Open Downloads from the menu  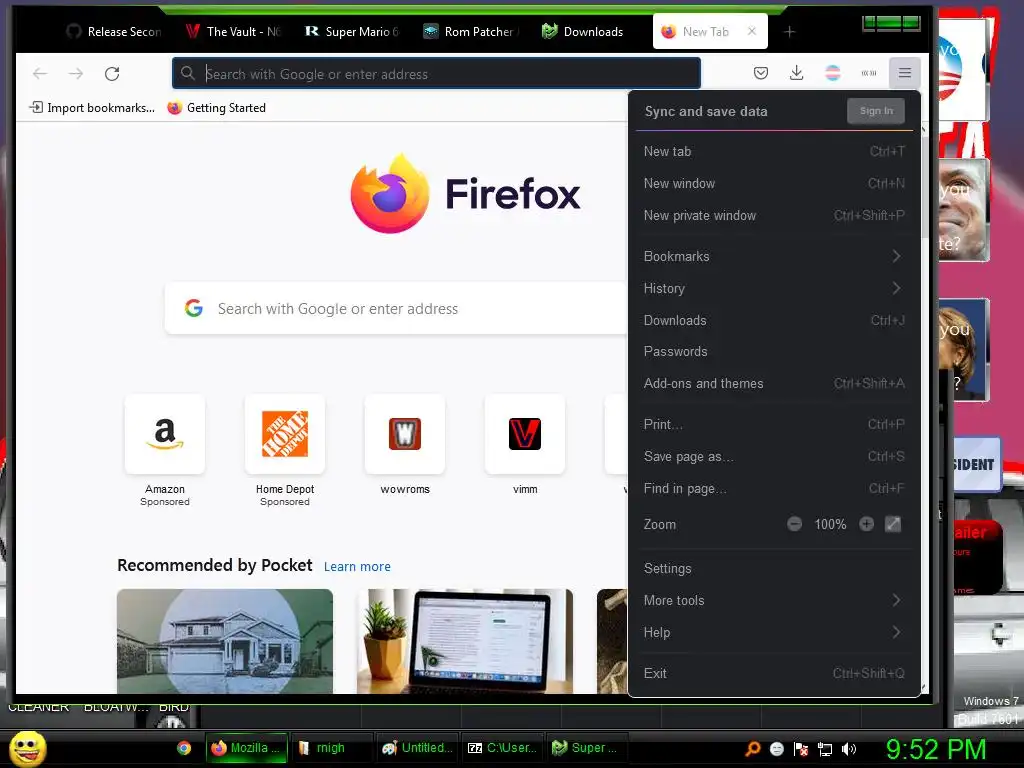click(774, 320)
